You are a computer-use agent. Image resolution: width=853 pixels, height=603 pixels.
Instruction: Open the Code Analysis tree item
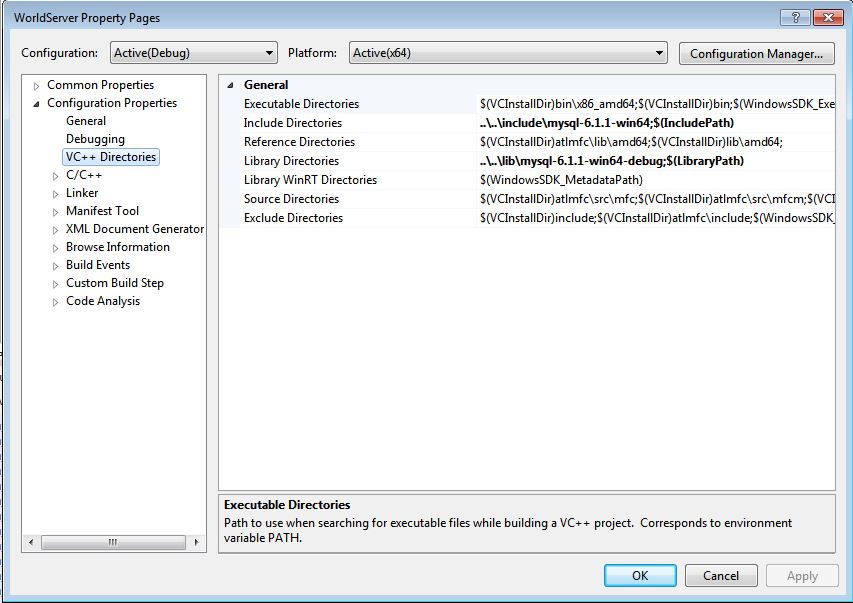102,301
